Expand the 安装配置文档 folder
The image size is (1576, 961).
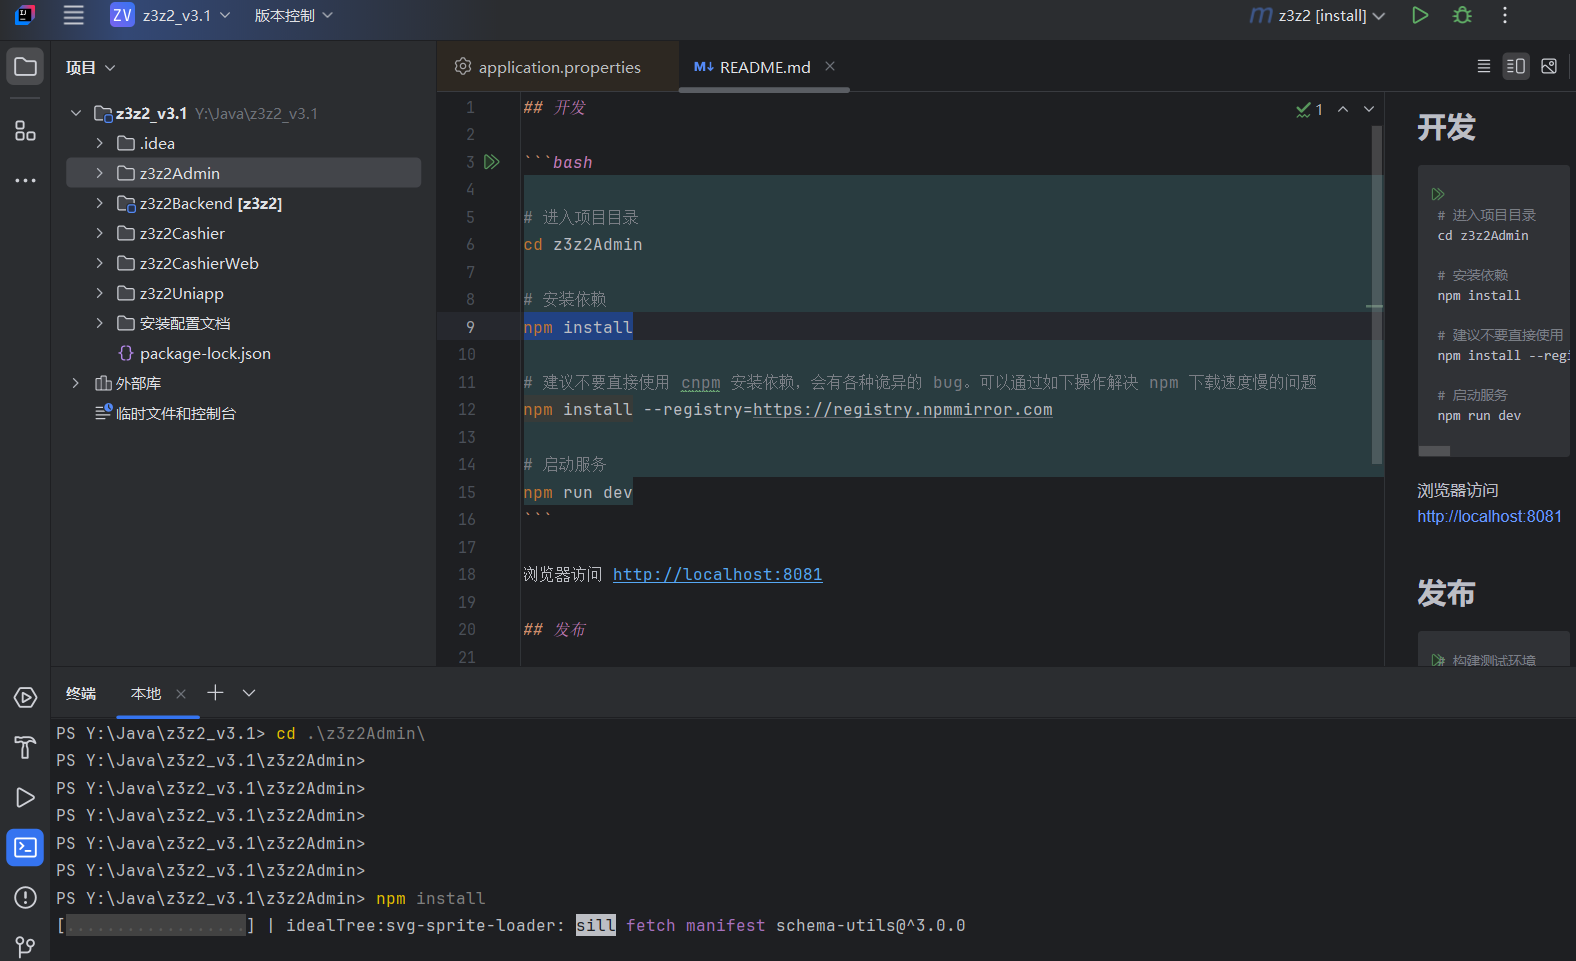click(x=99, y=323)
